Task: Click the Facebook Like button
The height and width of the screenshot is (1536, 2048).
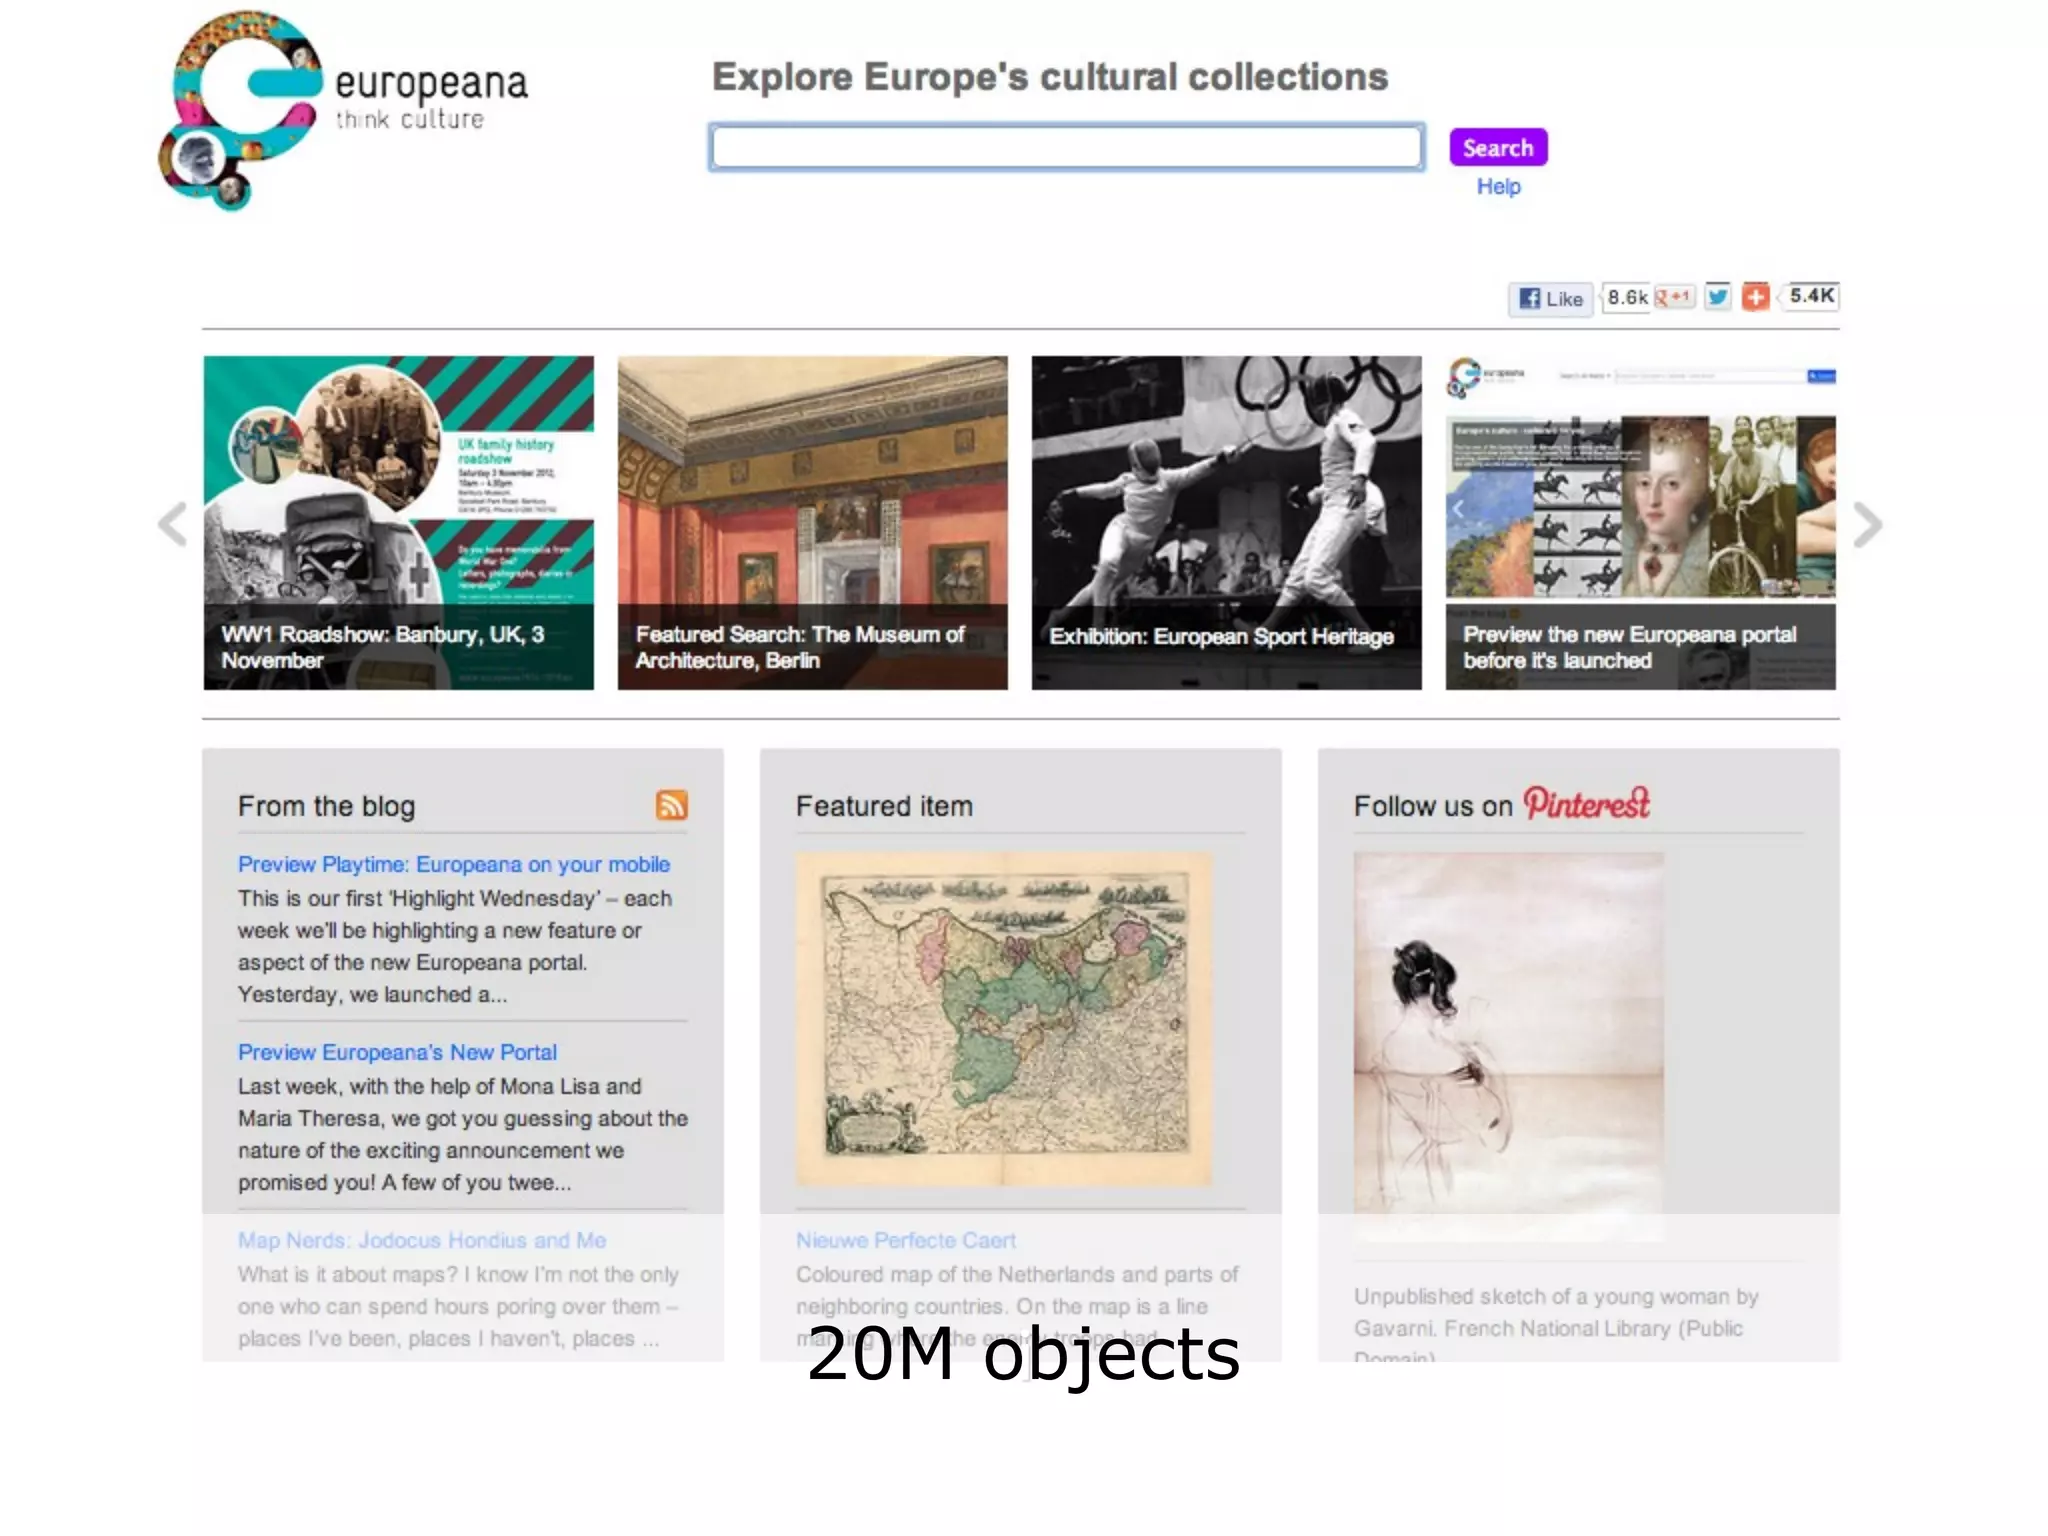Action: coord(1550,298)
